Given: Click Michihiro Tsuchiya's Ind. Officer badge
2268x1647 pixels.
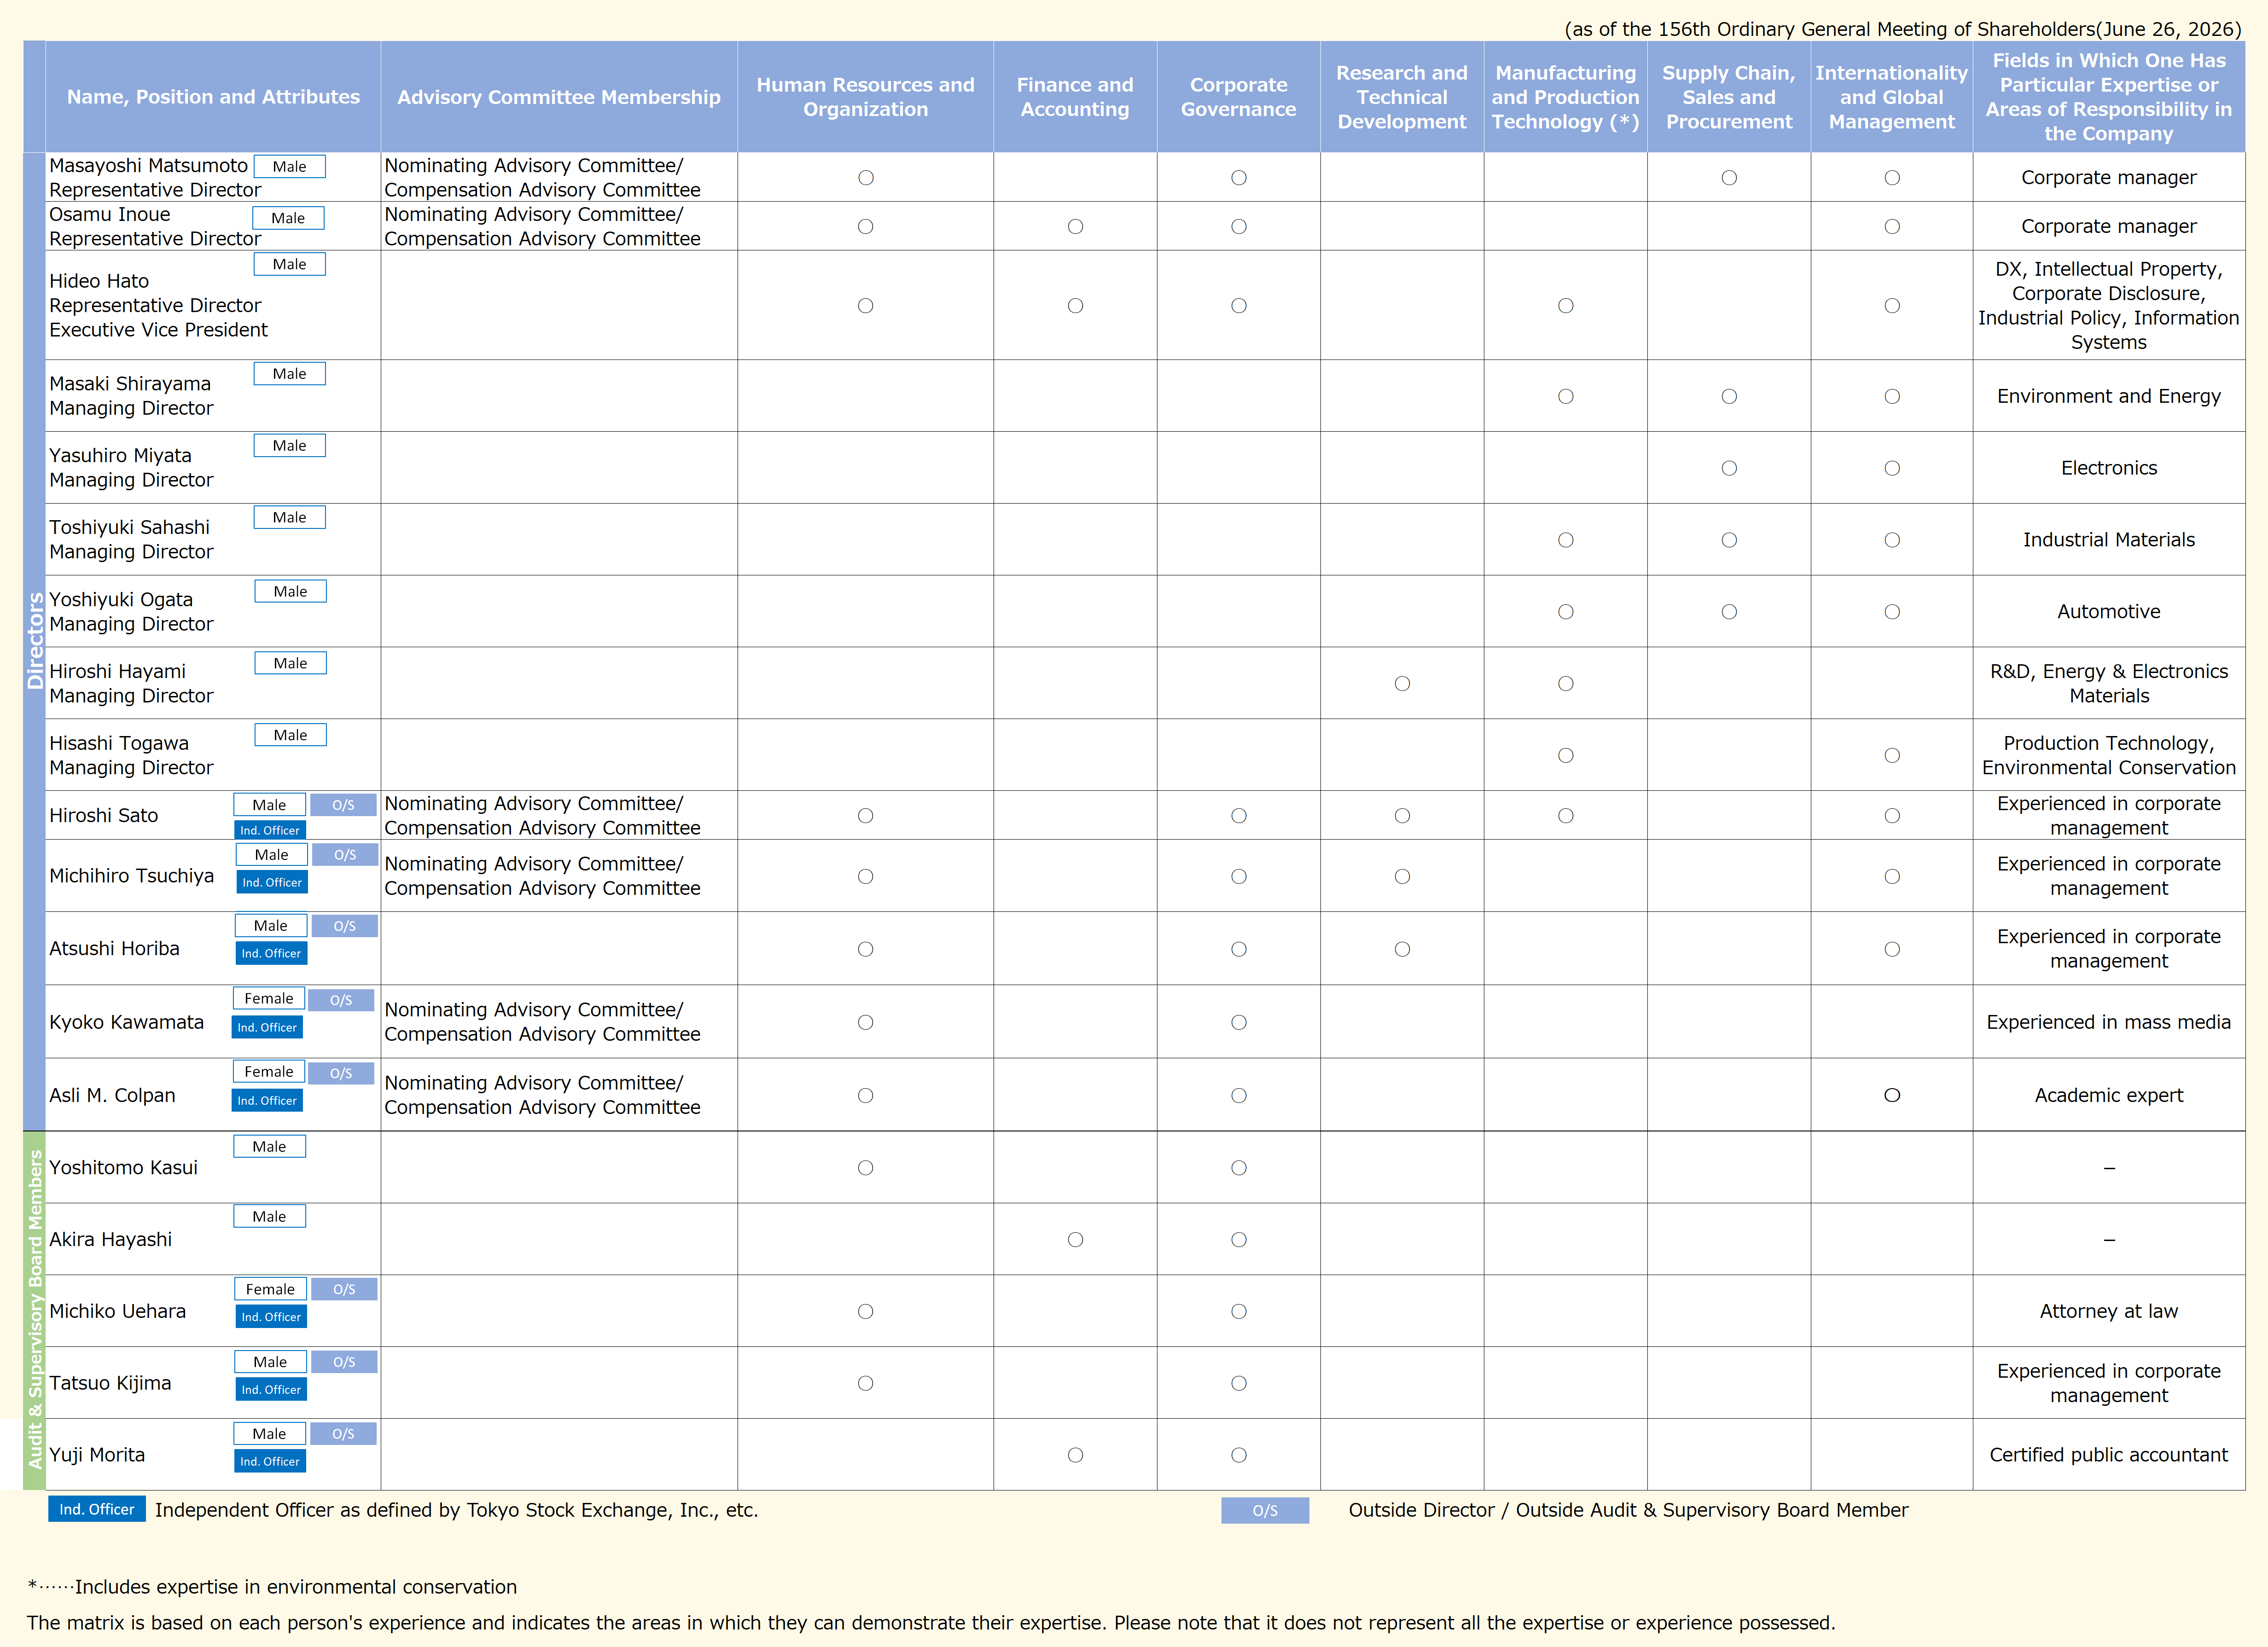Looking at the screenshot, I should coord(272,882).
